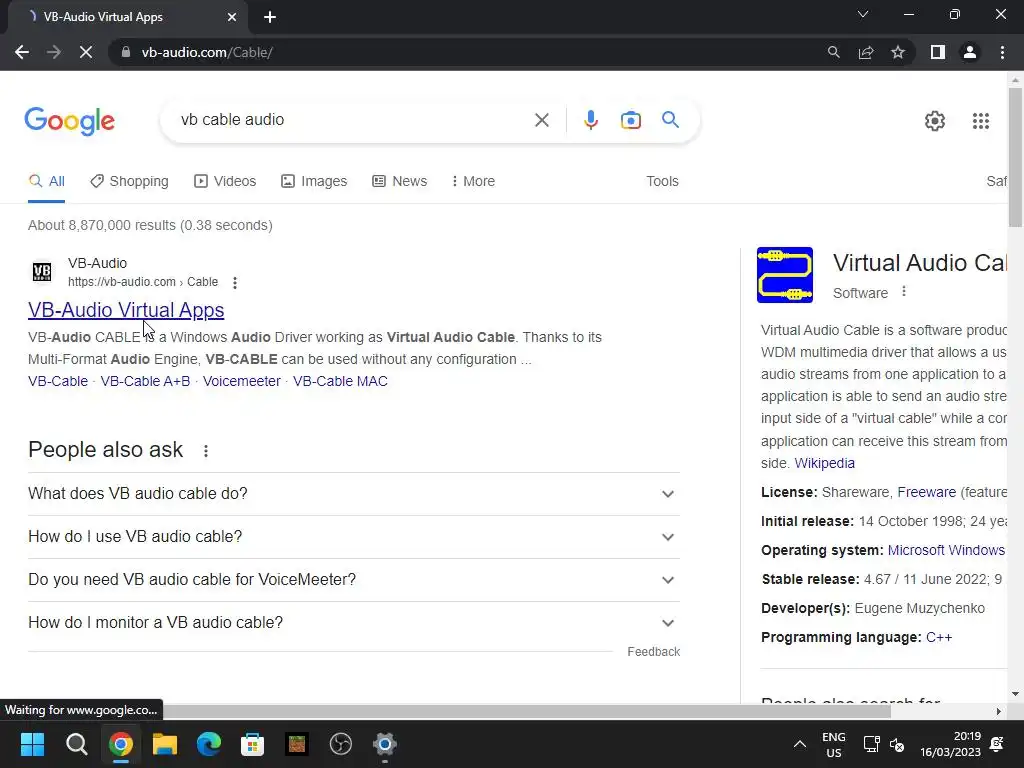This screenshot has width=1024, height=768.
Task: Switch to the News tab
Action: pyautogui.click(x=400, y=182)
